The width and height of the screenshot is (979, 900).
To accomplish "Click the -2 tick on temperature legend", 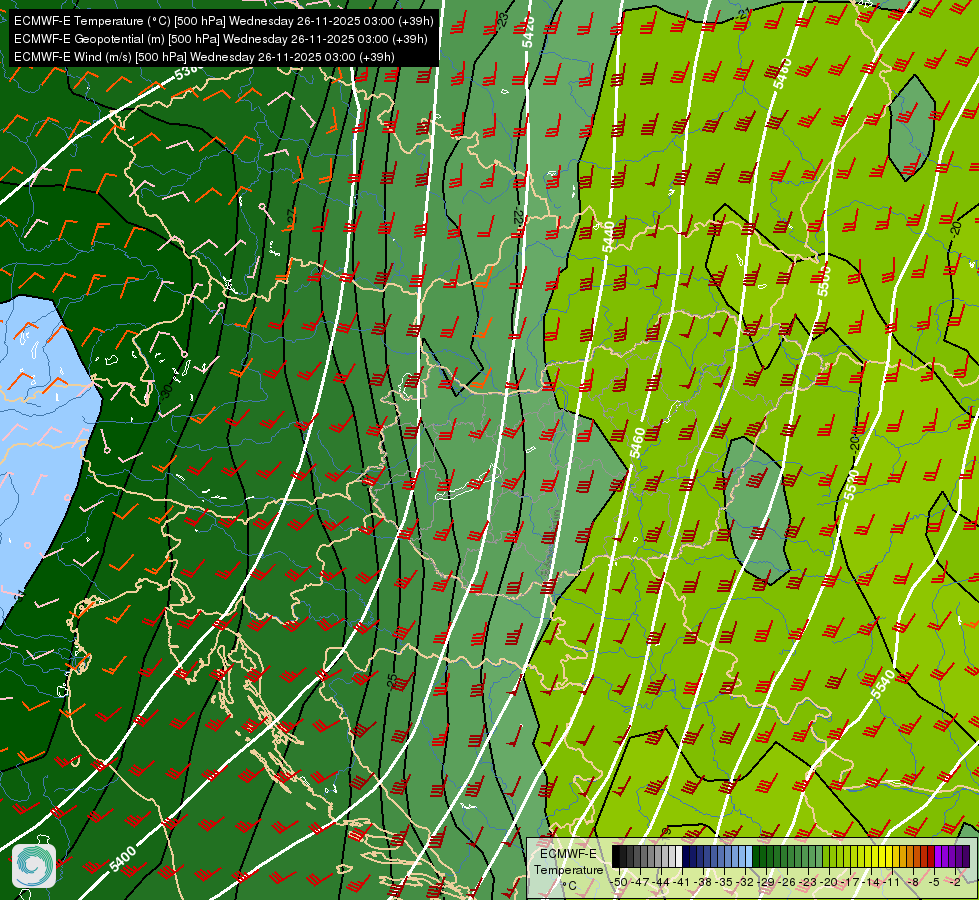I will point(955,882).
